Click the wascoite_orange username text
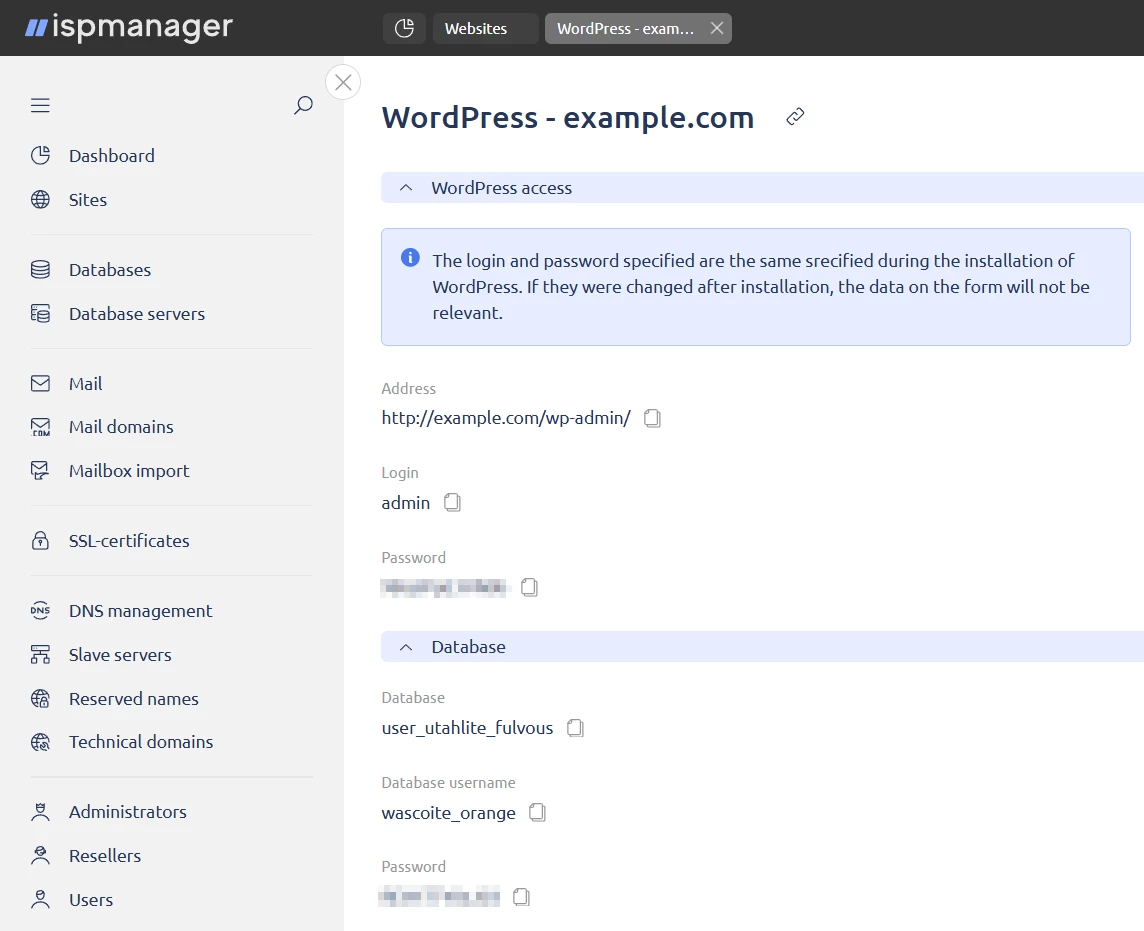This screenshot has height=931, width=1144. click(449, 813)
